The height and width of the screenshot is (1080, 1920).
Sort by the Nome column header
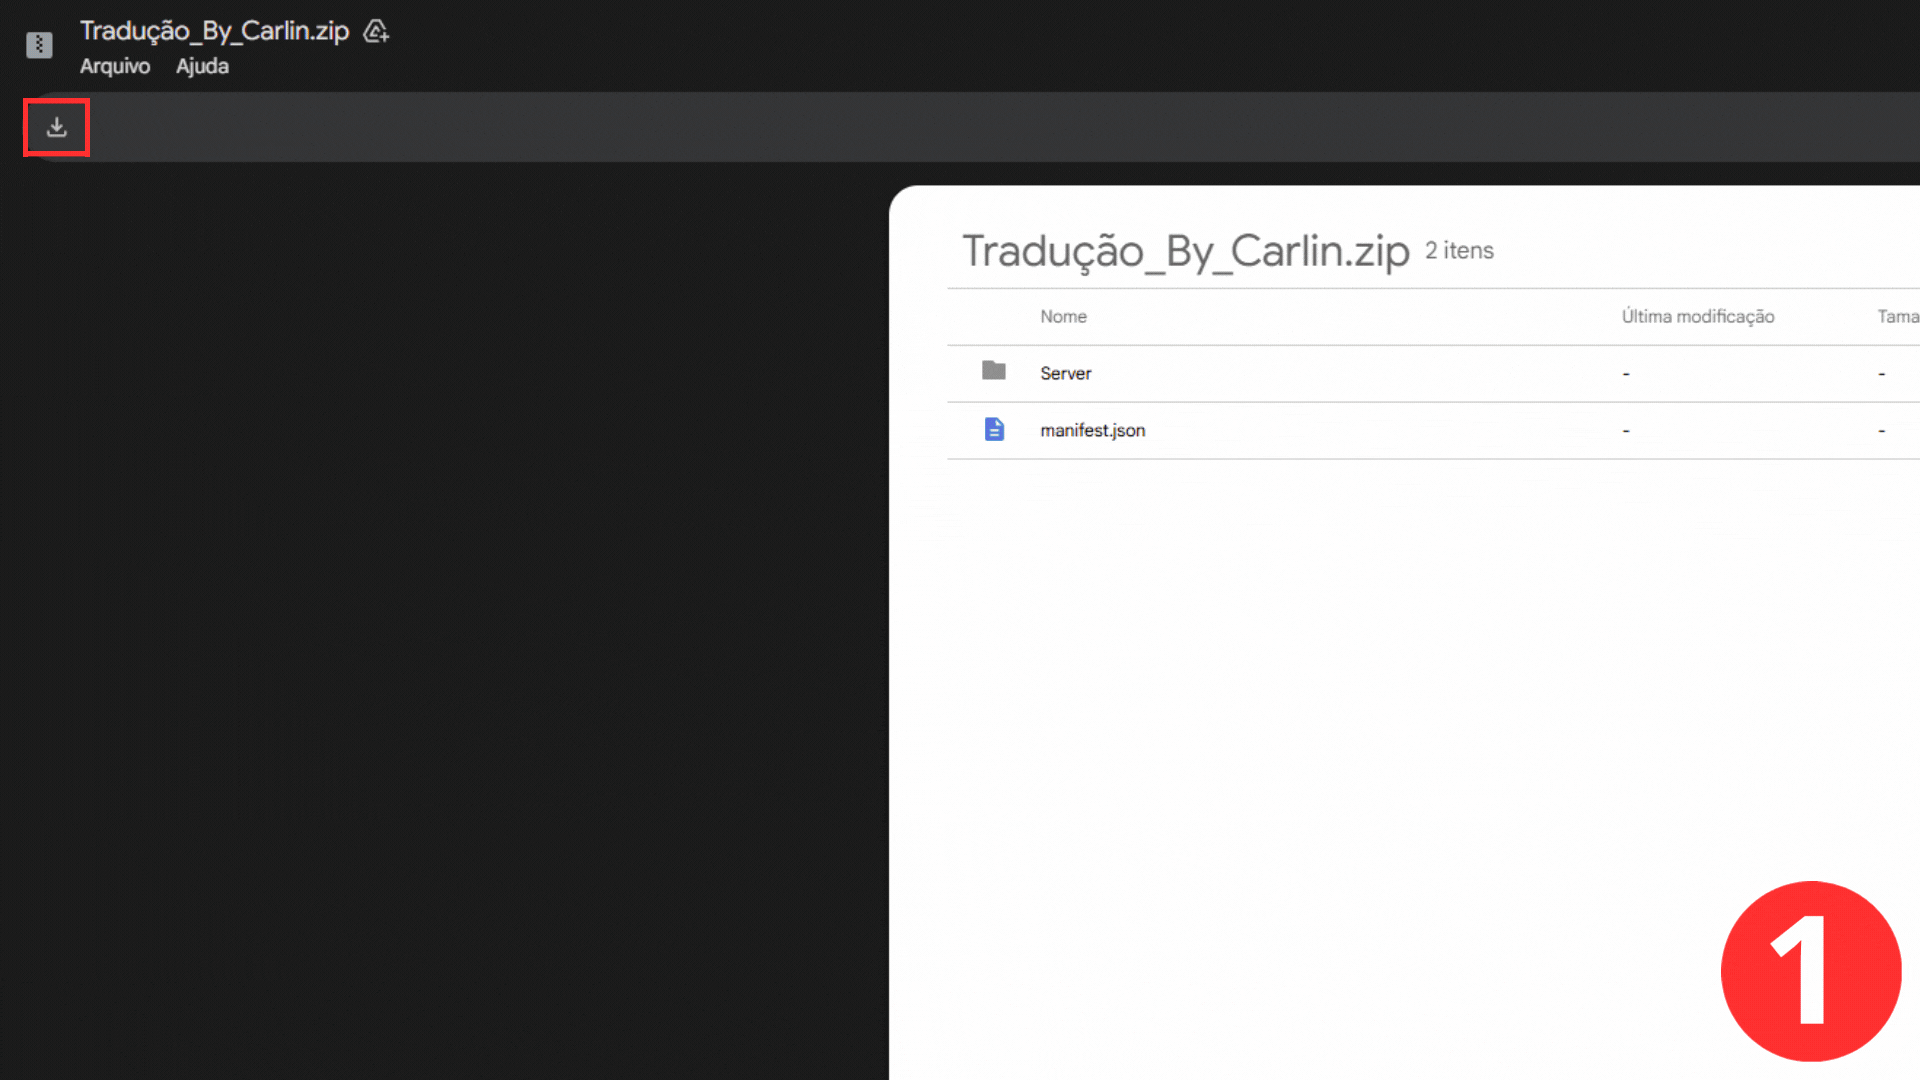[x=1063, y=316]
